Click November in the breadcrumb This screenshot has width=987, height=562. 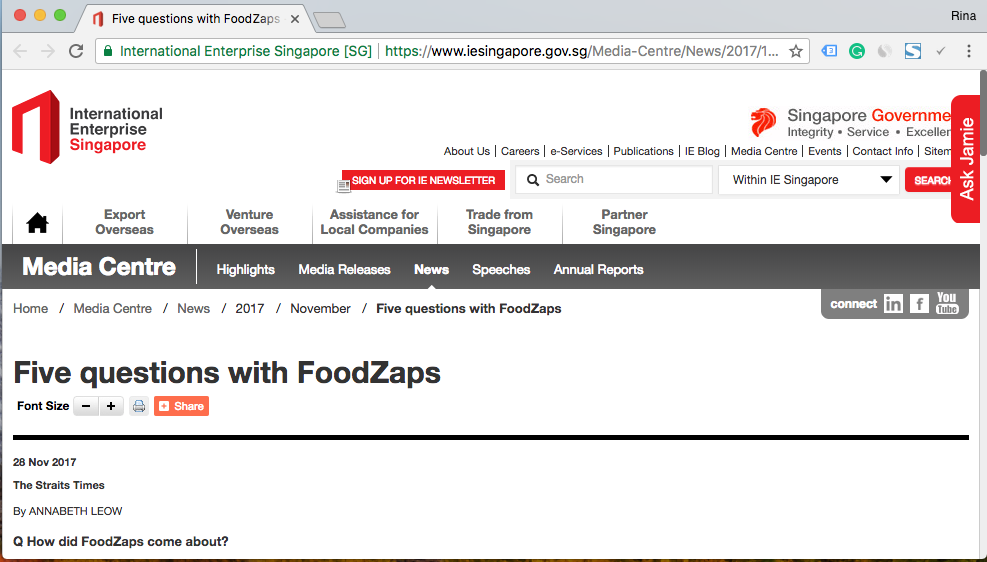(x=320, y=308)
